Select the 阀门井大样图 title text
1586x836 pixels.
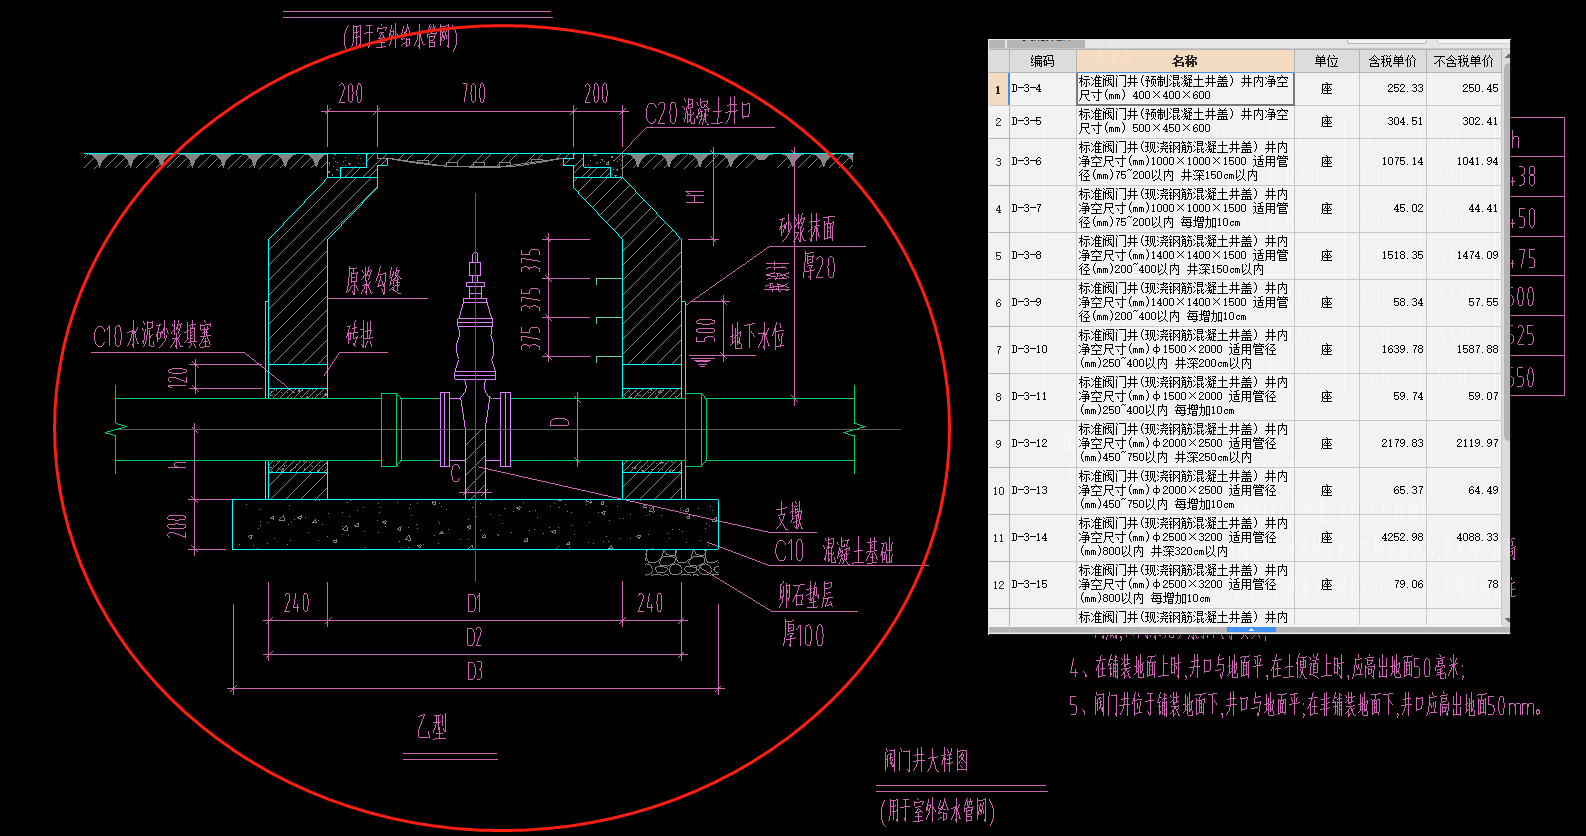tap(926, 761)
